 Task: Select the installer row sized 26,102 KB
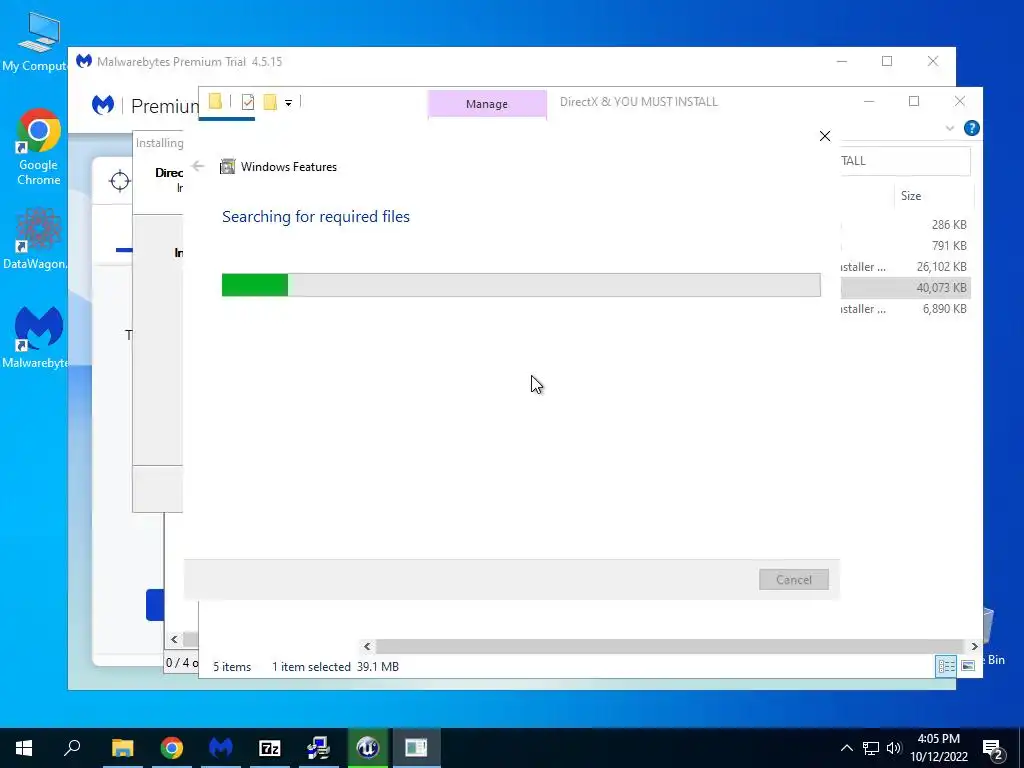905,266
